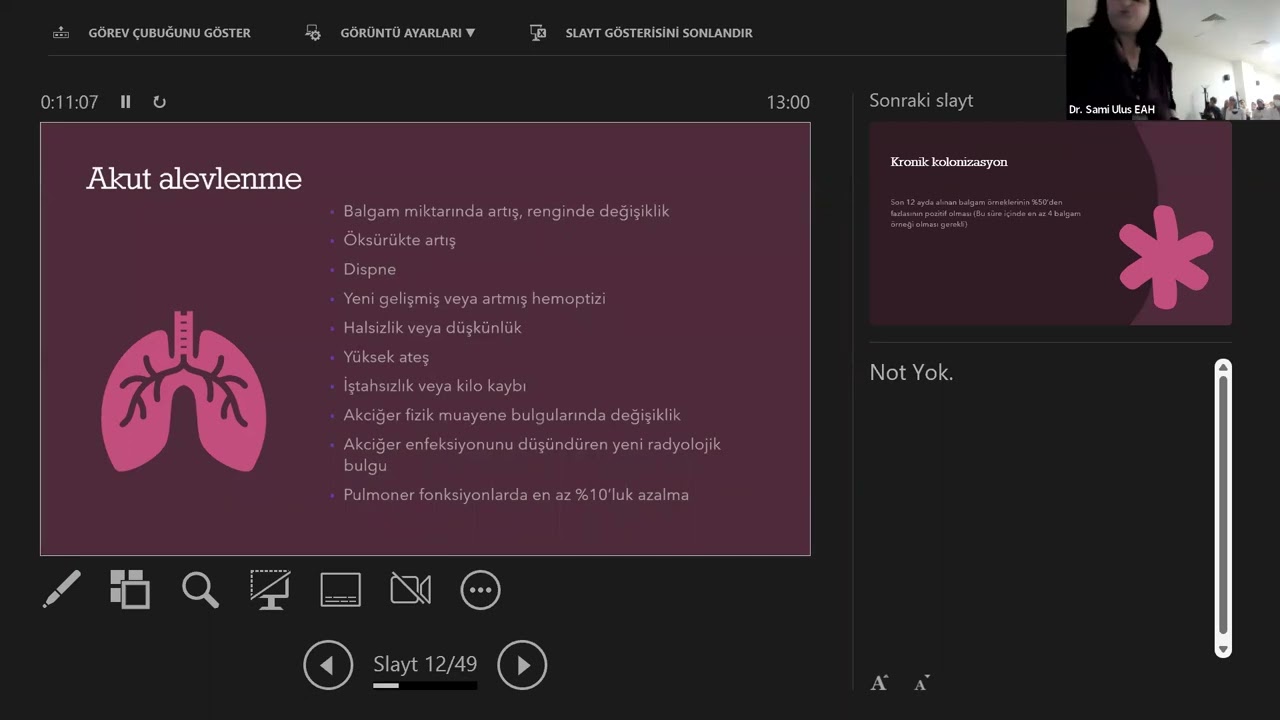Click the bullet Öksürükte artış
The width and height of the screenshot is (1280, 720).
click(399, 240)
